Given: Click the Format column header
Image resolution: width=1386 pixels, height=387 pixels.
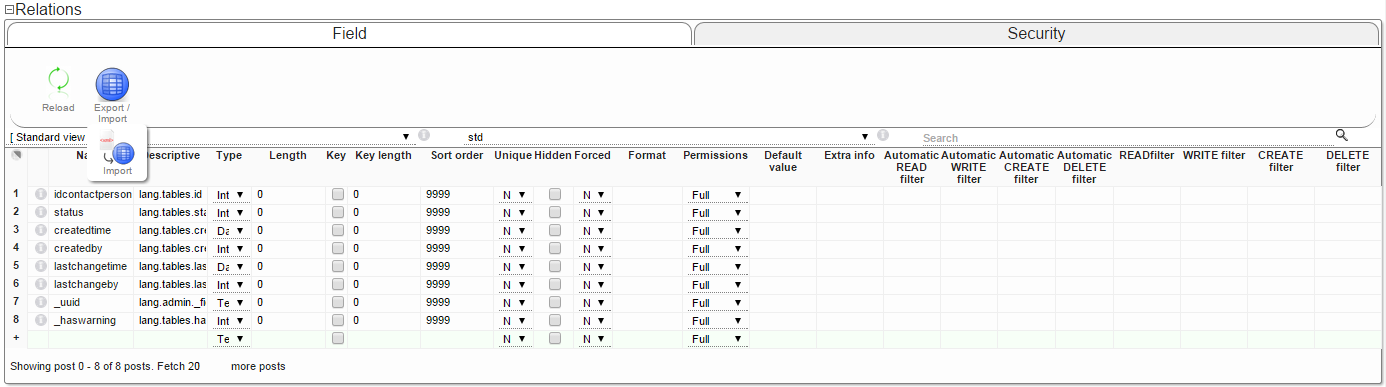Looking at the screenshot, I should (x=647, y=156).
